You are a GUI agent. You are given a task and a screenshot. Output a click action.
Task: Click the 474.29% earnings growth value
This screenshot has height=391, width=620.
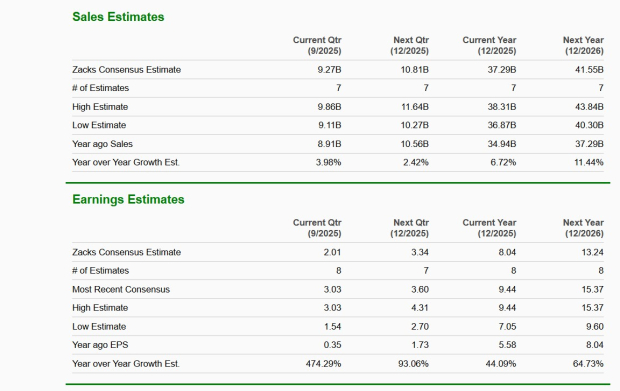pyautogui.click(x=323, y=364)
